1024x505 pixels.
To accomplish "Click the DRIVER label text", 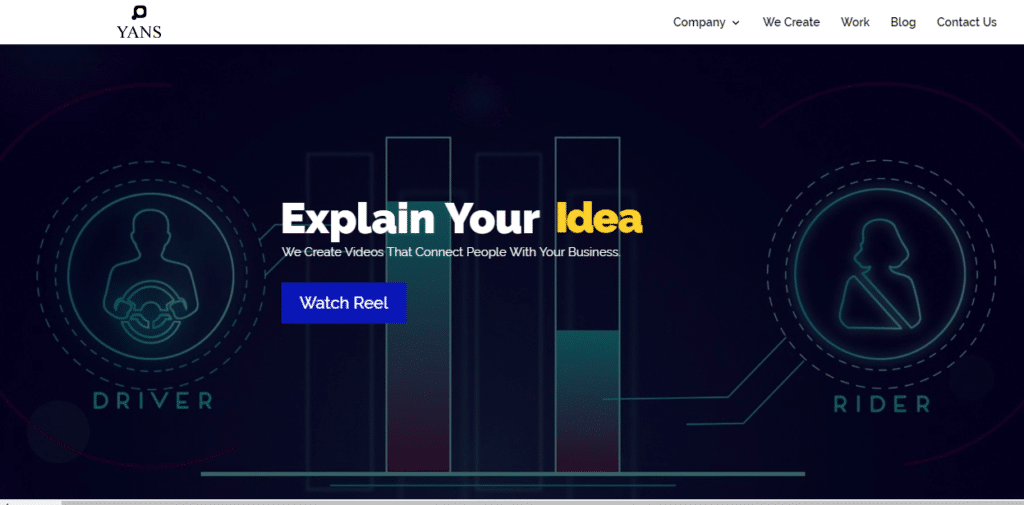I will (x=153, y=400).
